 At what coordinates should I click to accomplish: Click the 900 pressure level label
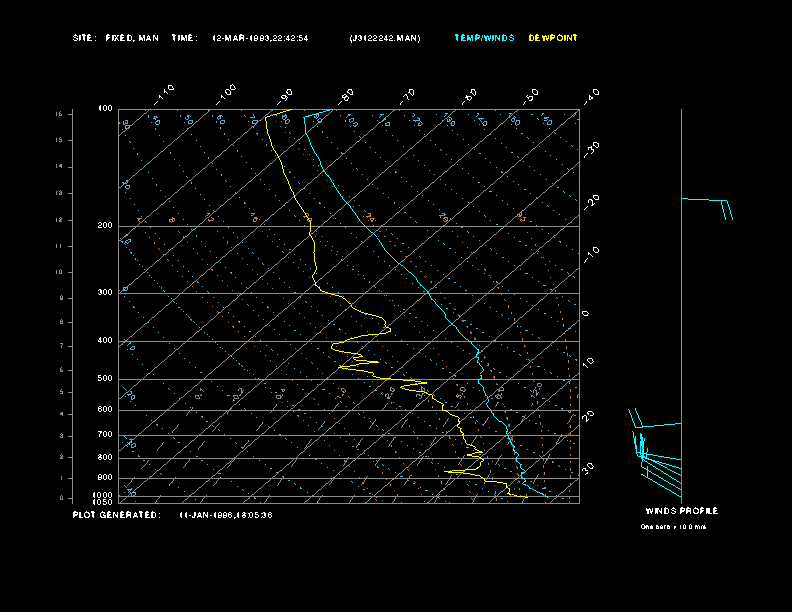tap(105, 477)
